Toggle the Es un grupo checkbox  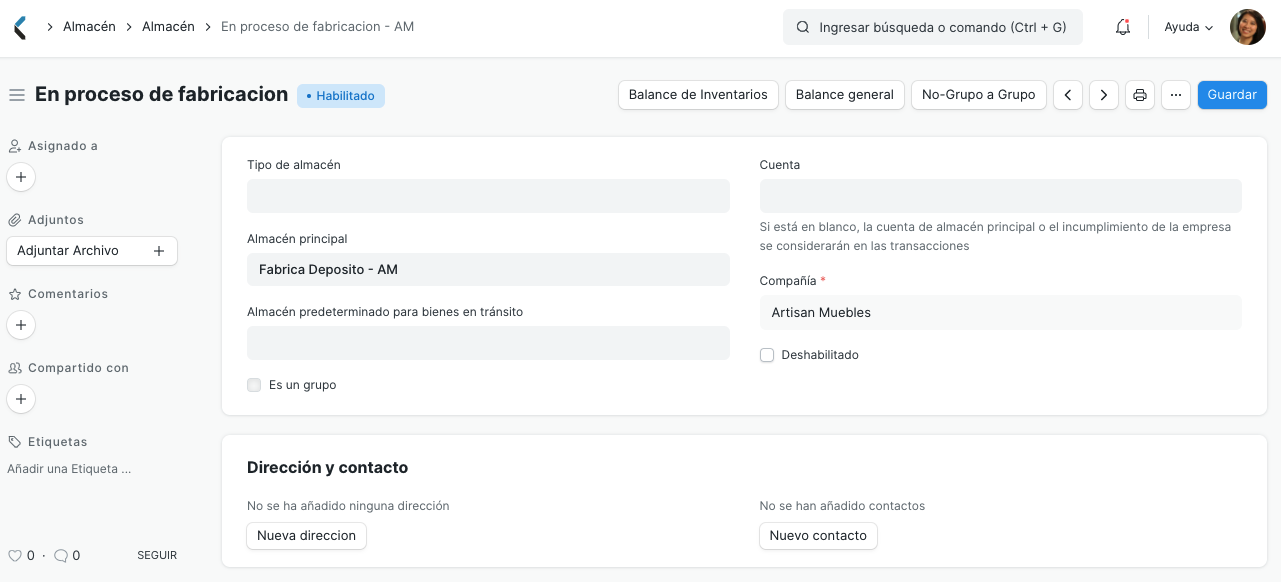(x=254, y=385)
